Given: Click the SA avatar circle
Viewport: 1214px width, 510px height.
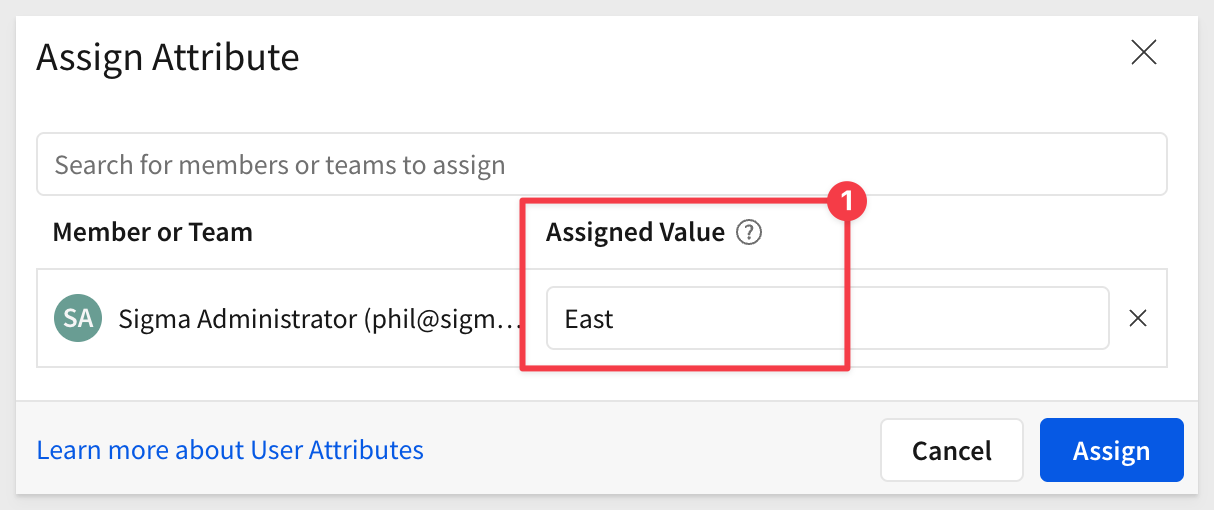Looking at the screenshot, I should click(78, 319).
